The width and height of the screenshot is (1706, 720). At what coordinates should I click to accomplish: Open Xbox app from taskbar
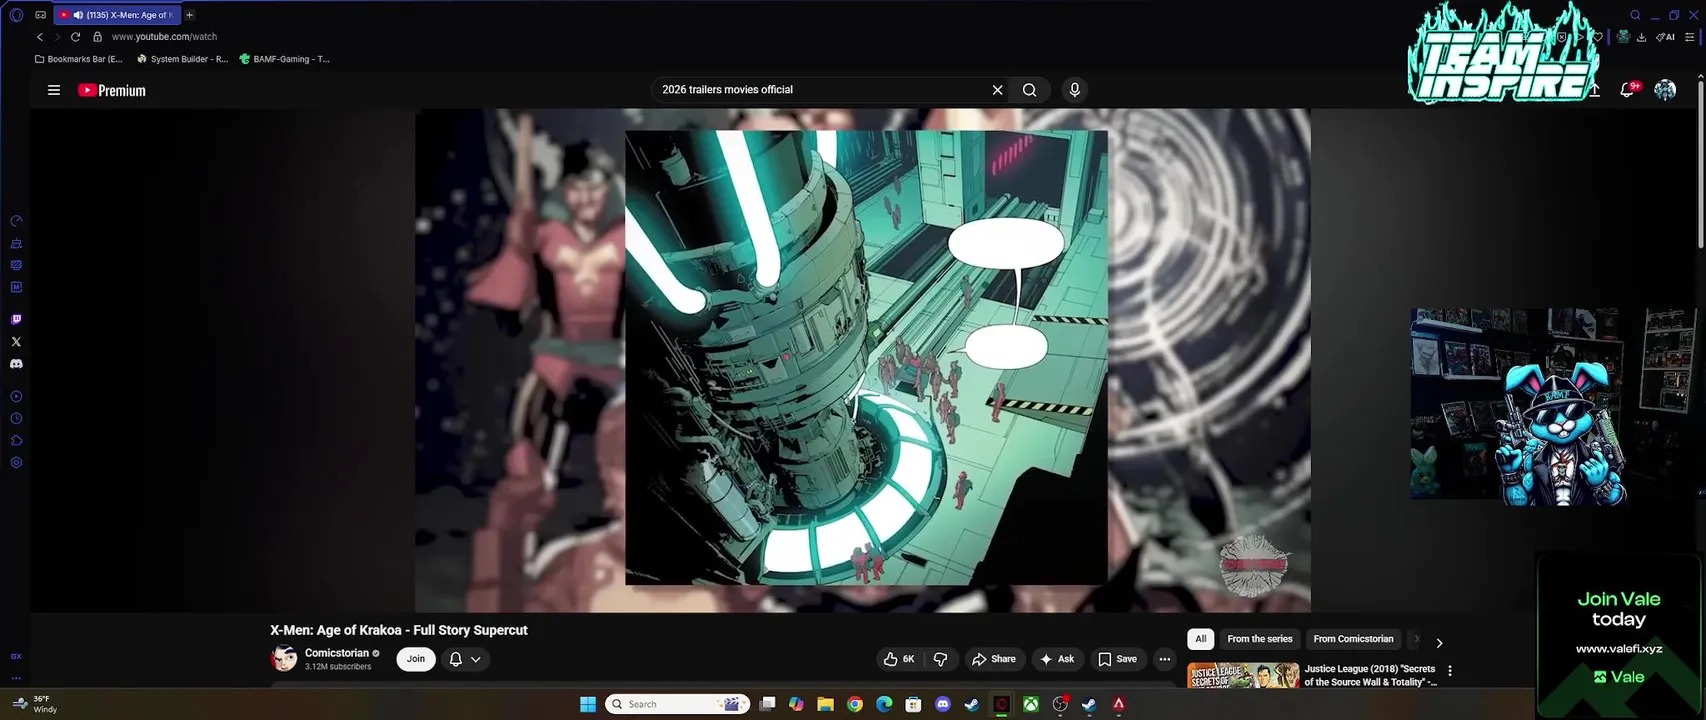click(x=1030, y=704)
